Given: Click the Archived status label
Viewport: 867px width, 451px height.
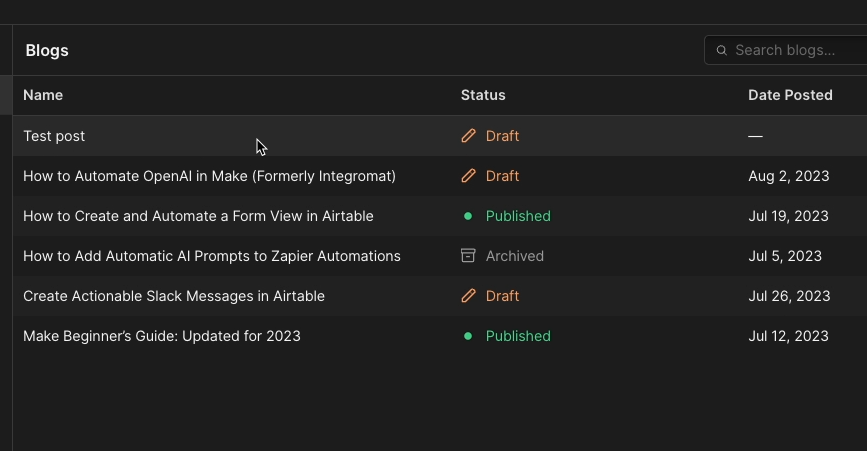Looking at the screenshot, I should 515,256.
